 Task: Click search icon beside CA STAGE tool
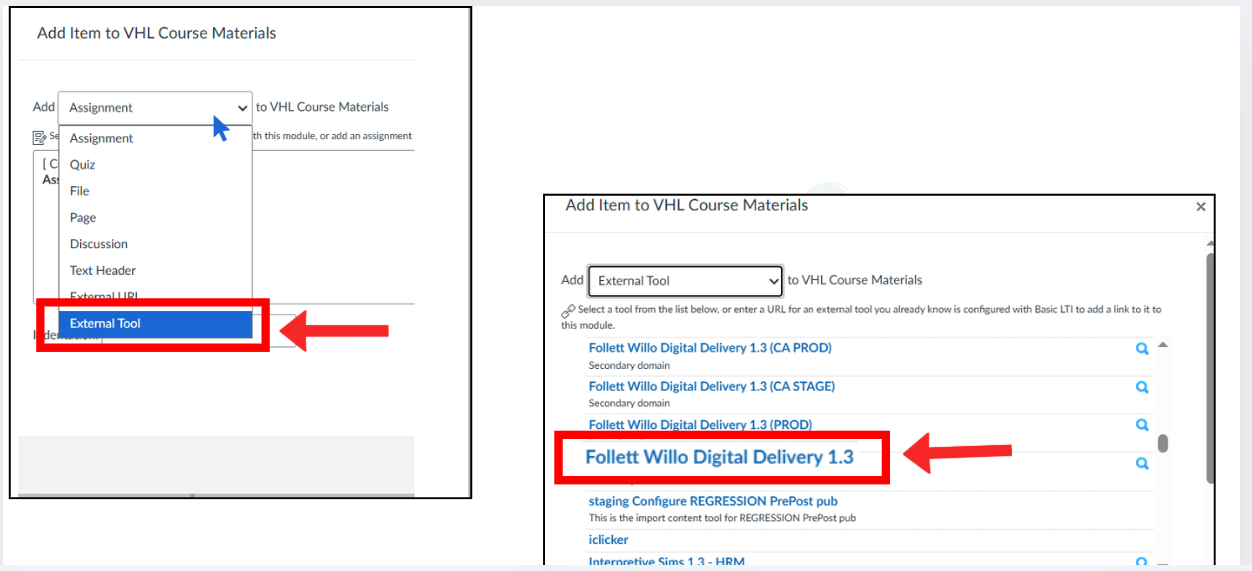tap(1142, 387)
